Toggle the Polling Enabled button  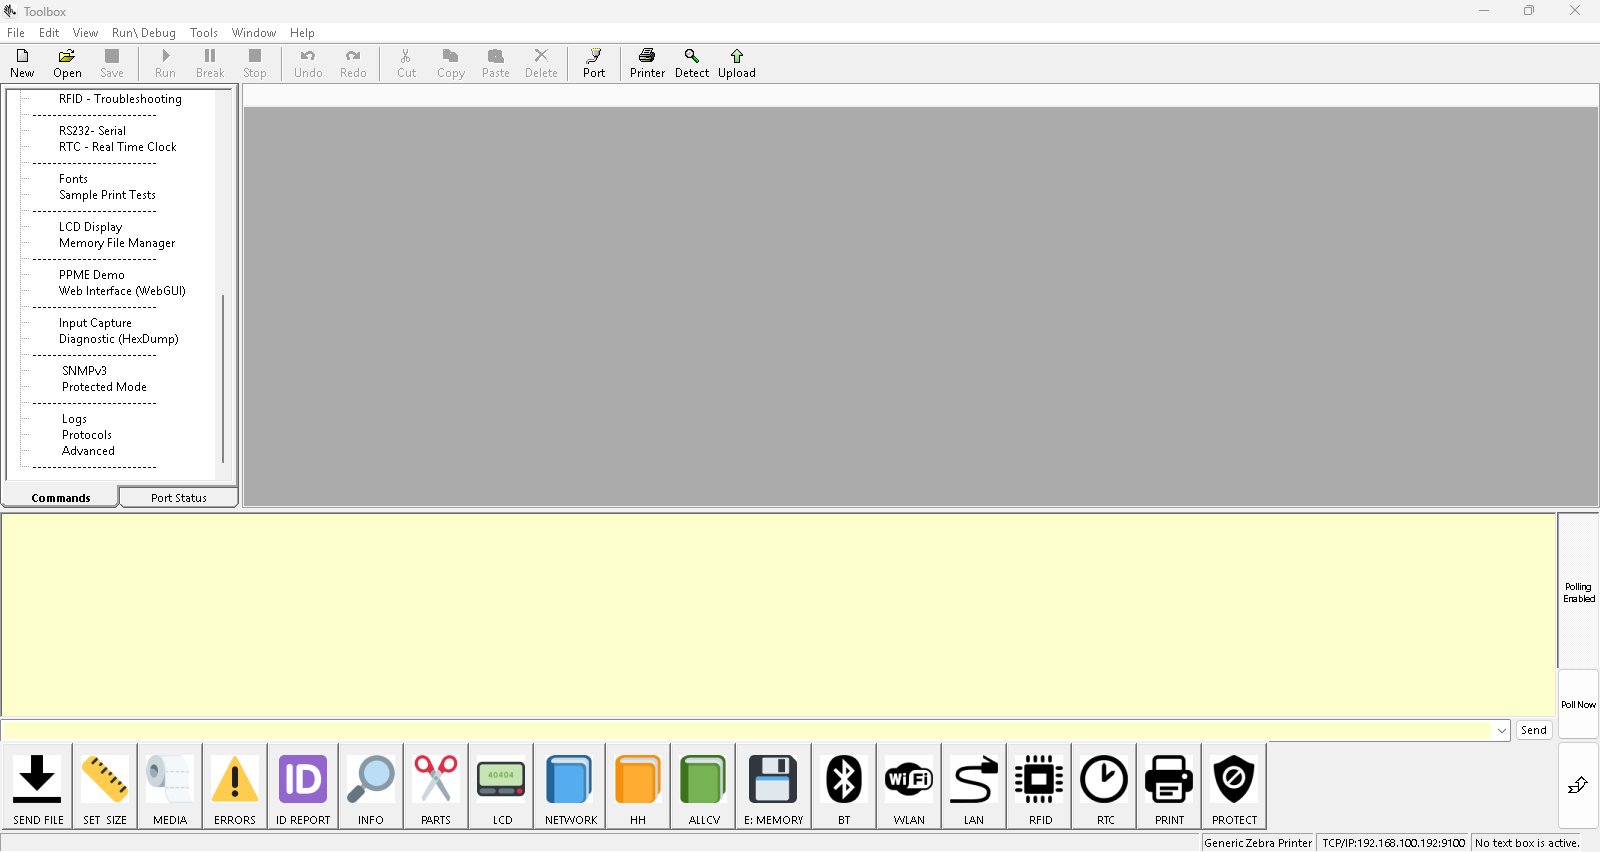tap(1579, 592)
